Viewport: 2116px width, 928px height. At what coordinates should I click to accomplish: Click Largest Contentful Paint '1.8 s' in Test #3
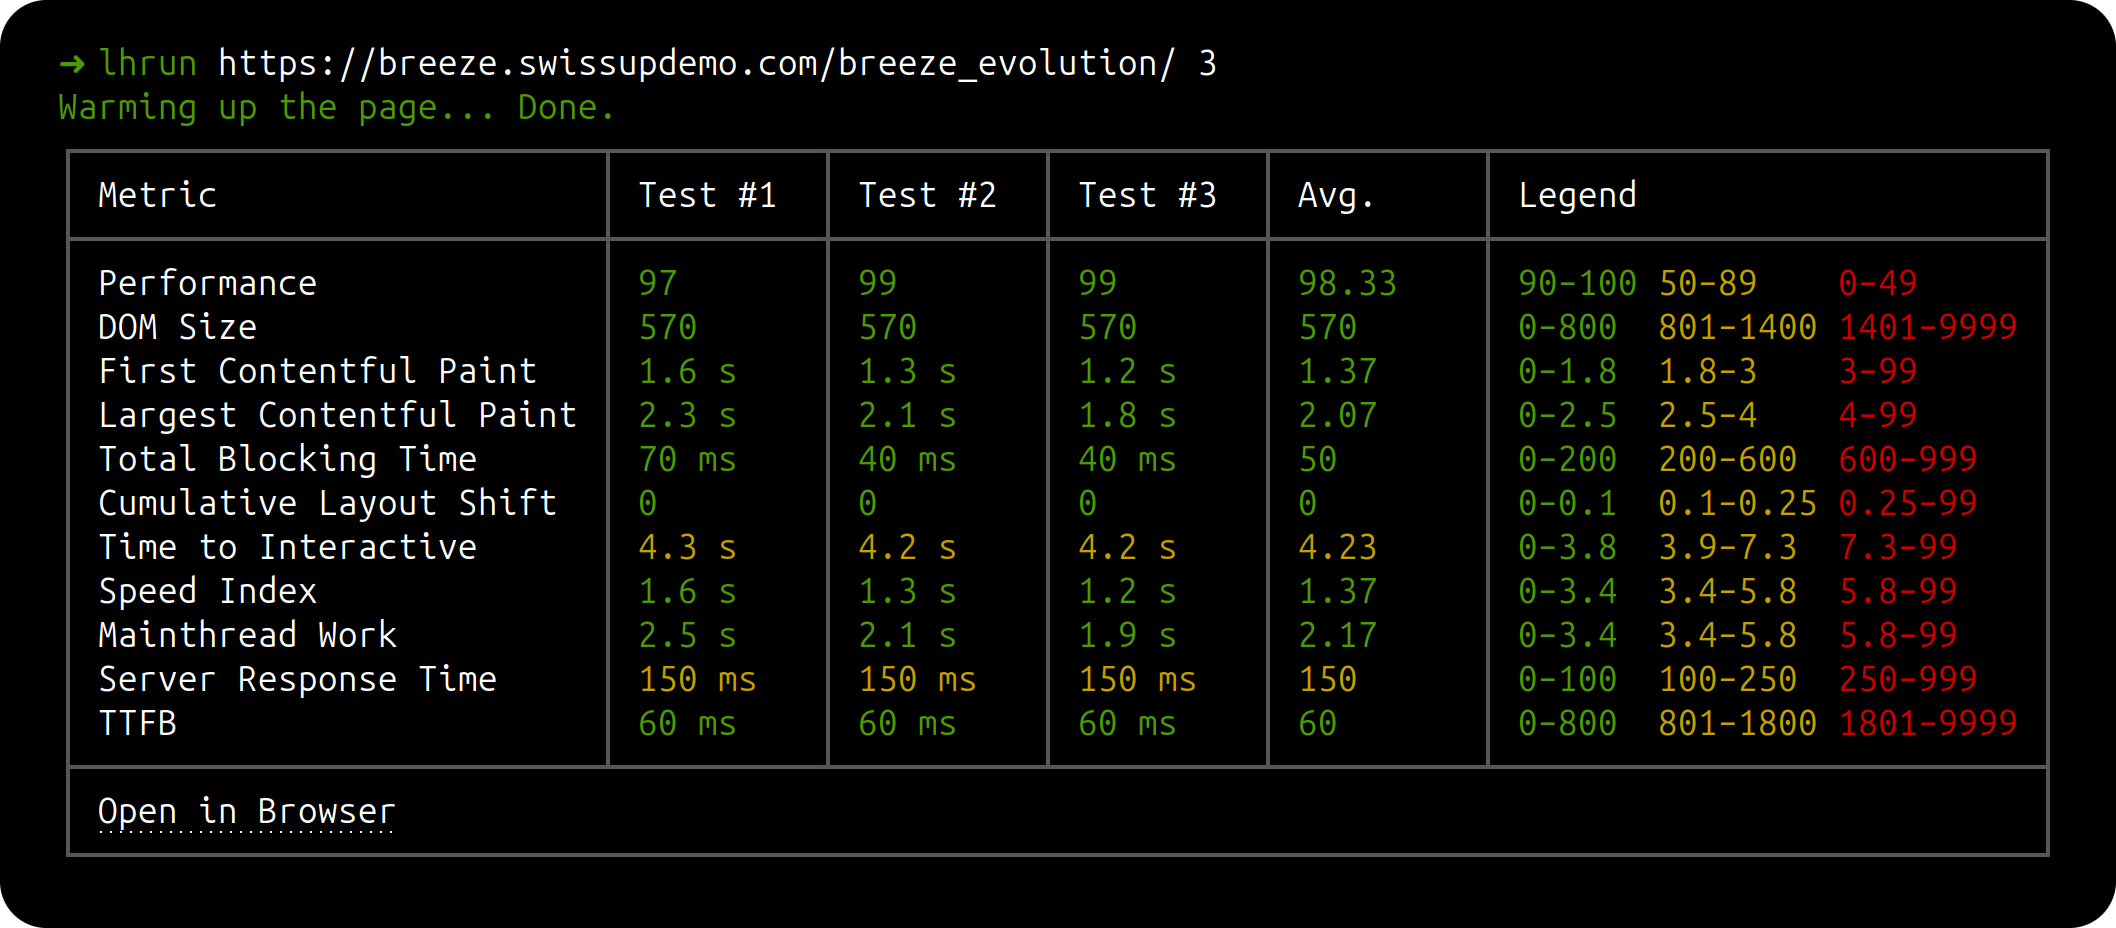[x=1128, y=415]
